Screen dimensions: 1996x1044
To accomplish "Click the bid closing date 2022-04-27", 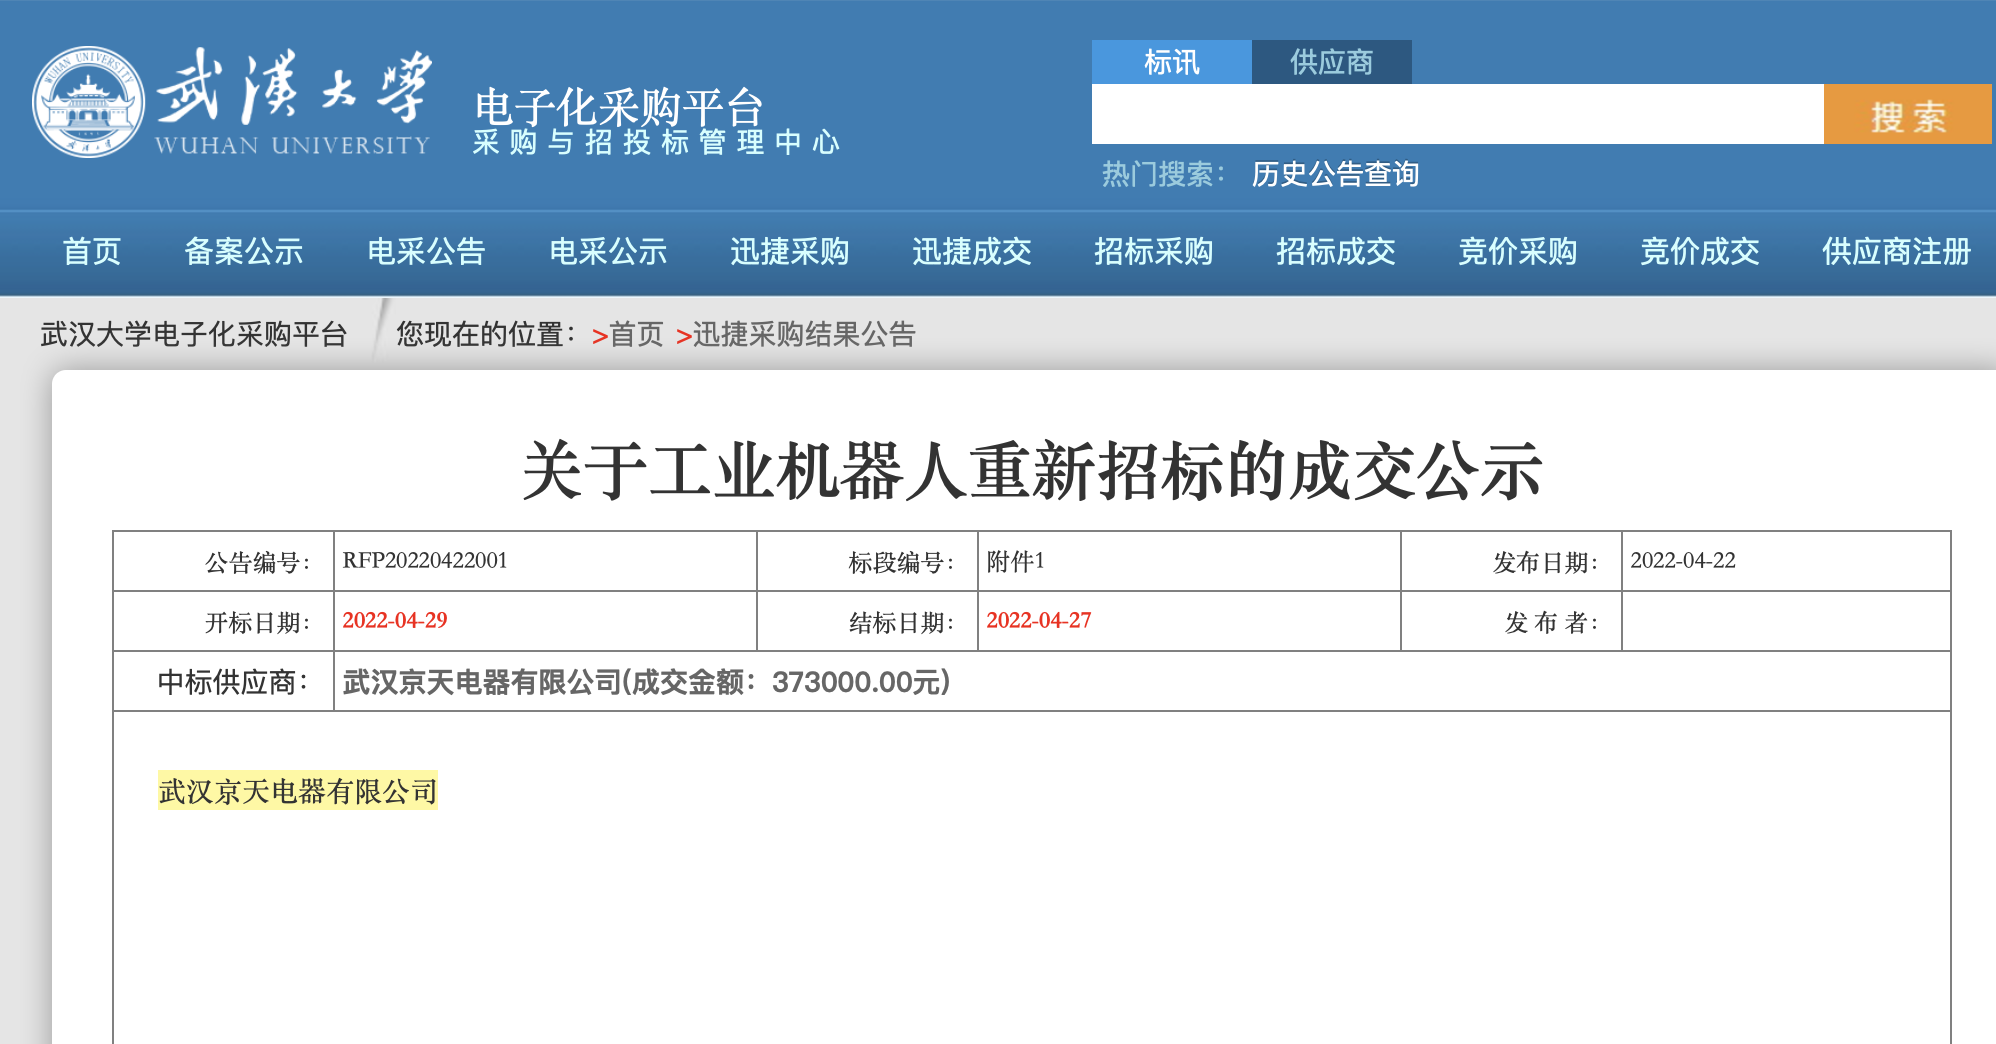I will pyautogui.click(x=1039, y=620).
